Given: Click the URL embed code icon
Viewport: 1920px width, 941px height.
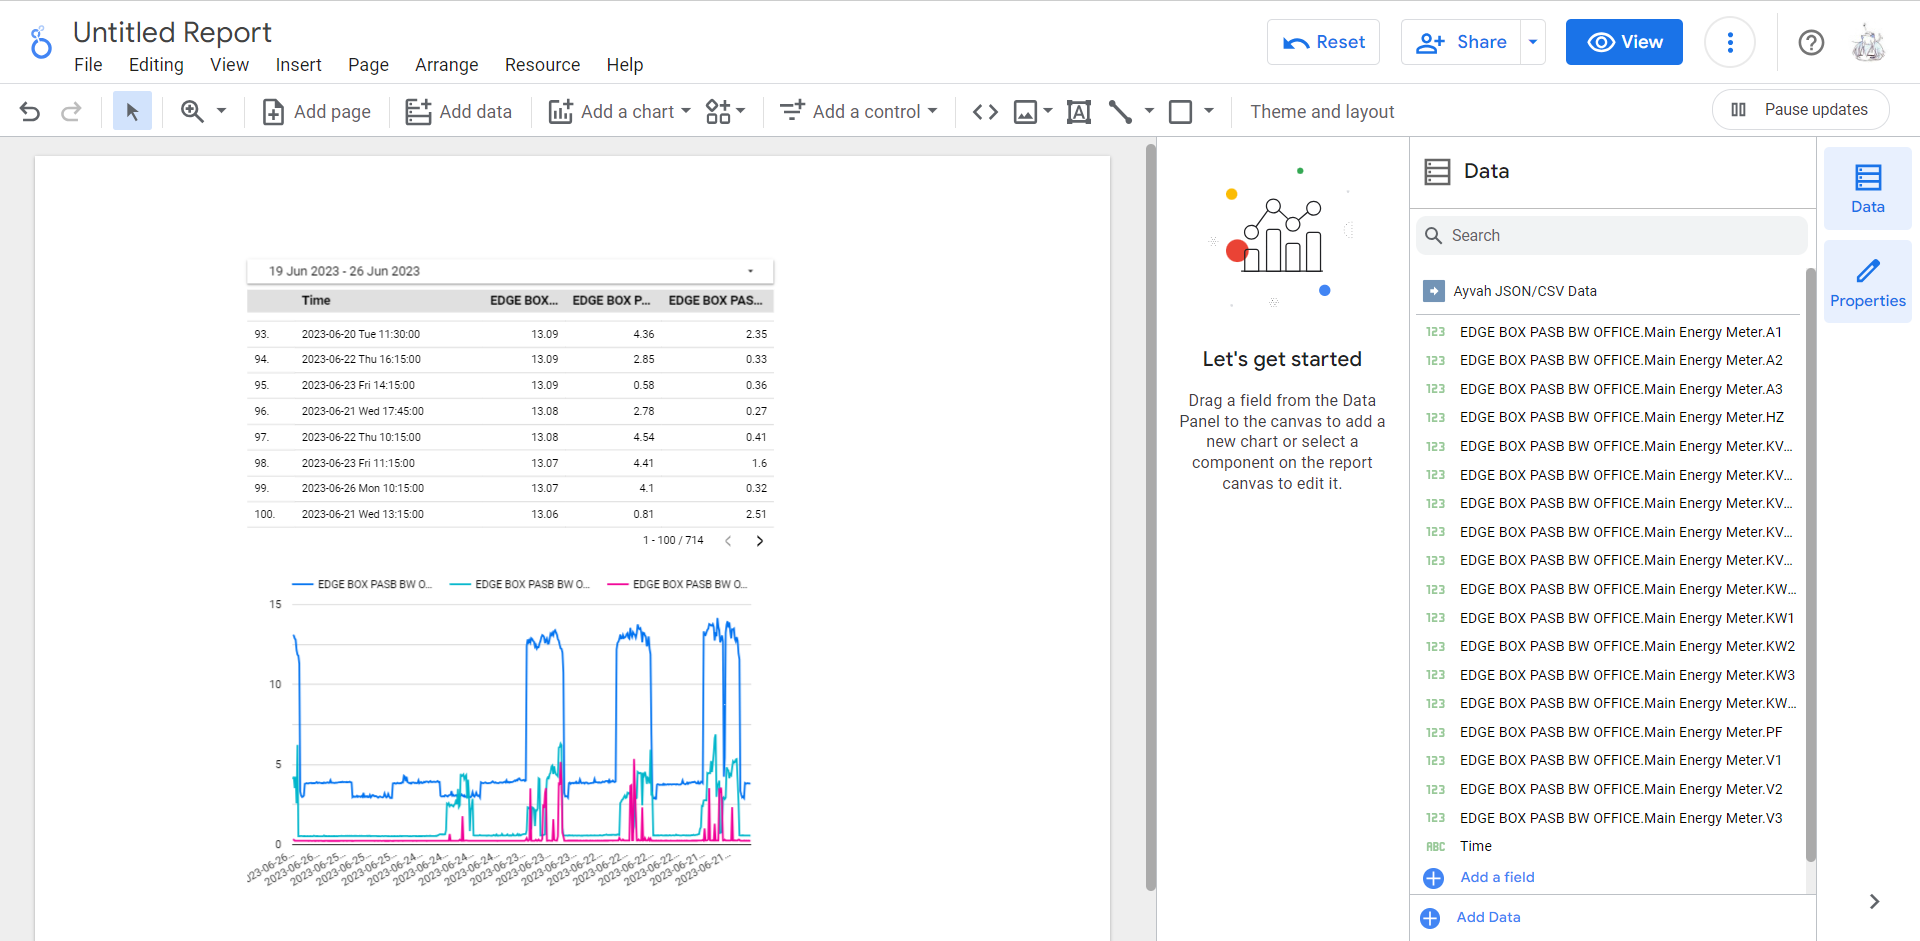Looking at the screenshot, I should click(985, 112).
